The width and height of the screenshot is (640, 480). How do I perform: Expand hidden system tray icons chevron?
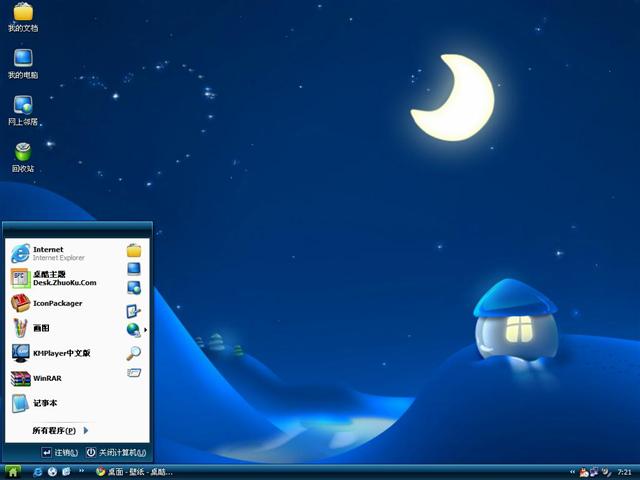[572, 472]
